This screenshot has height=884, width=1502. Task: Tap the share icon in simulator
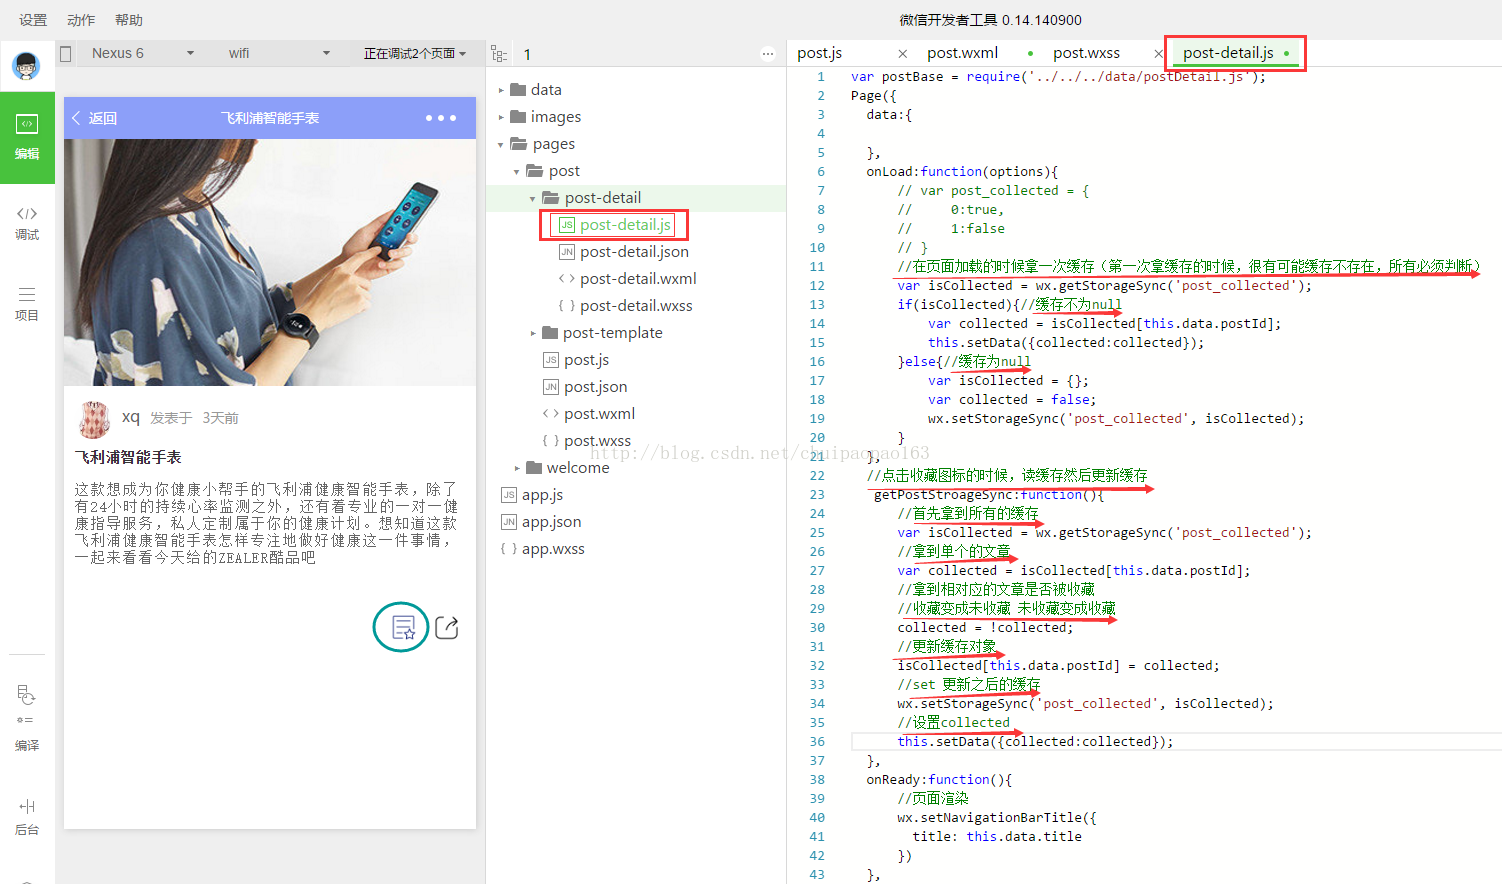(447, 627)
